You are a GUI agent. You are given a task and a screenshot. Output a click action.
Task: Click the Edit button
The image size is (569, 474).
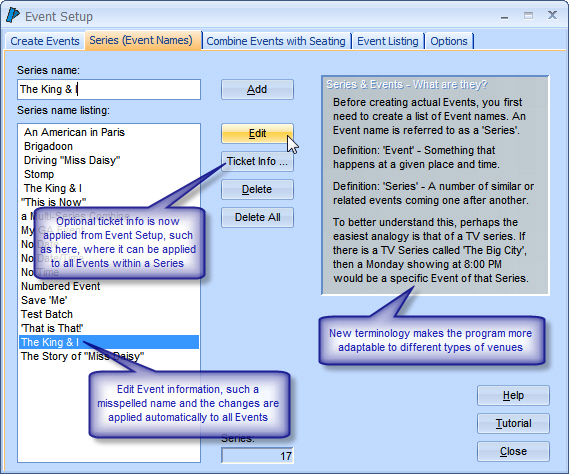(x=257, y=133)
